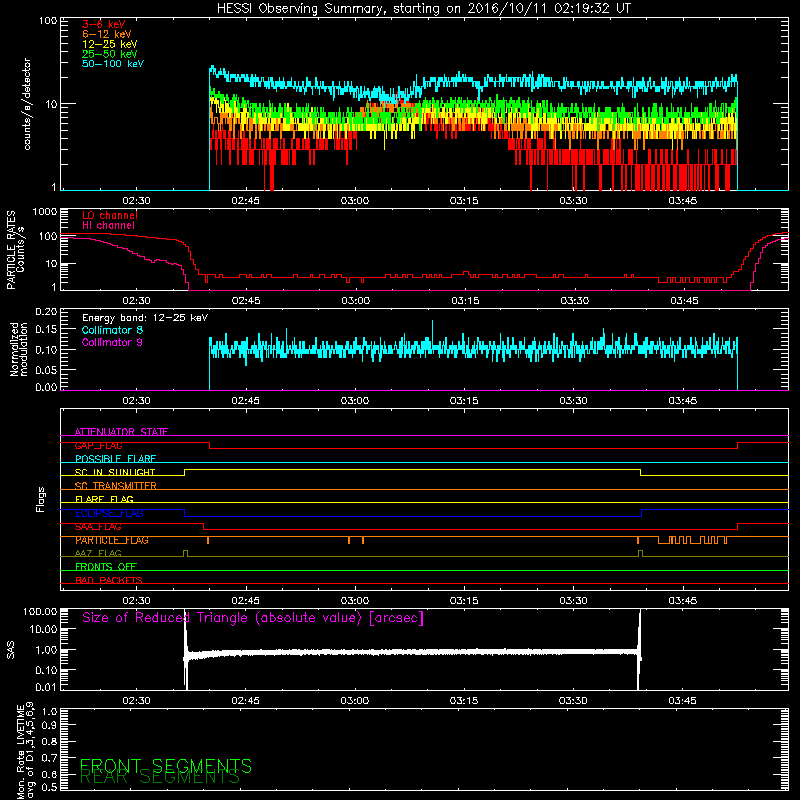Select the "HI channel" legend label

pos(109,226)
